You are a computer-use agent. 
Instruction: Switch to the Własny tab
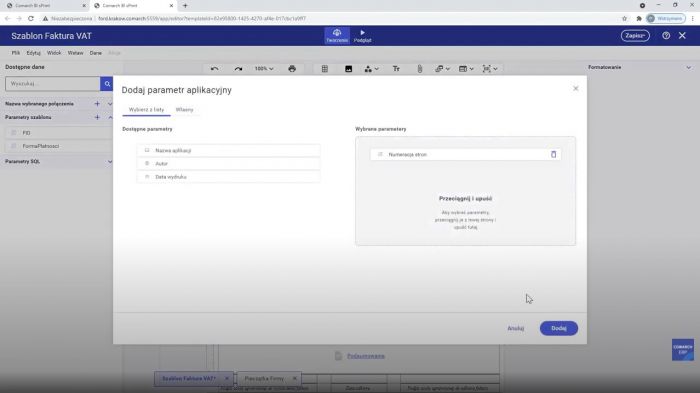click(184, 109)
